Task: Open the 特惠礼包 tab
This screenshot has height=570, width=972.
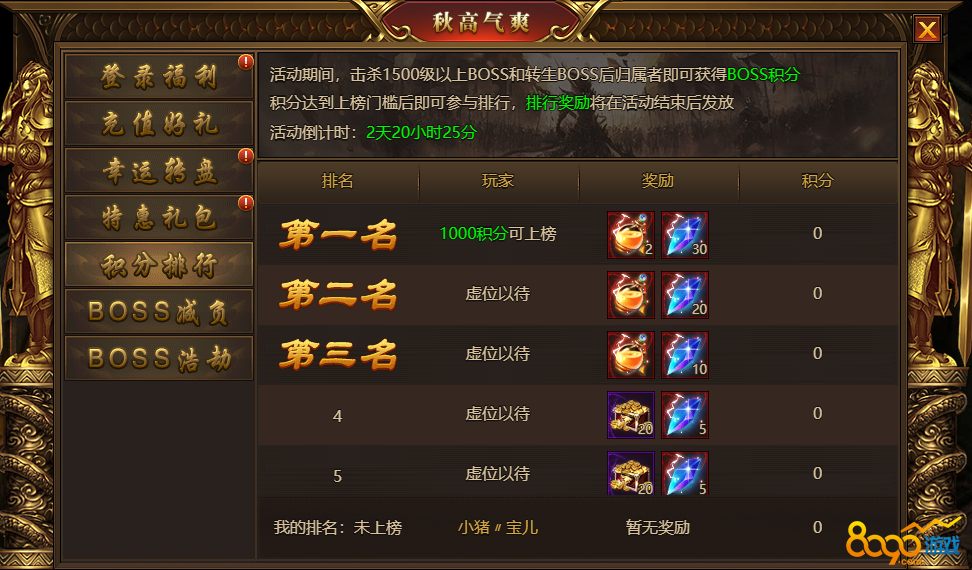Action: (x=159, y=217)
